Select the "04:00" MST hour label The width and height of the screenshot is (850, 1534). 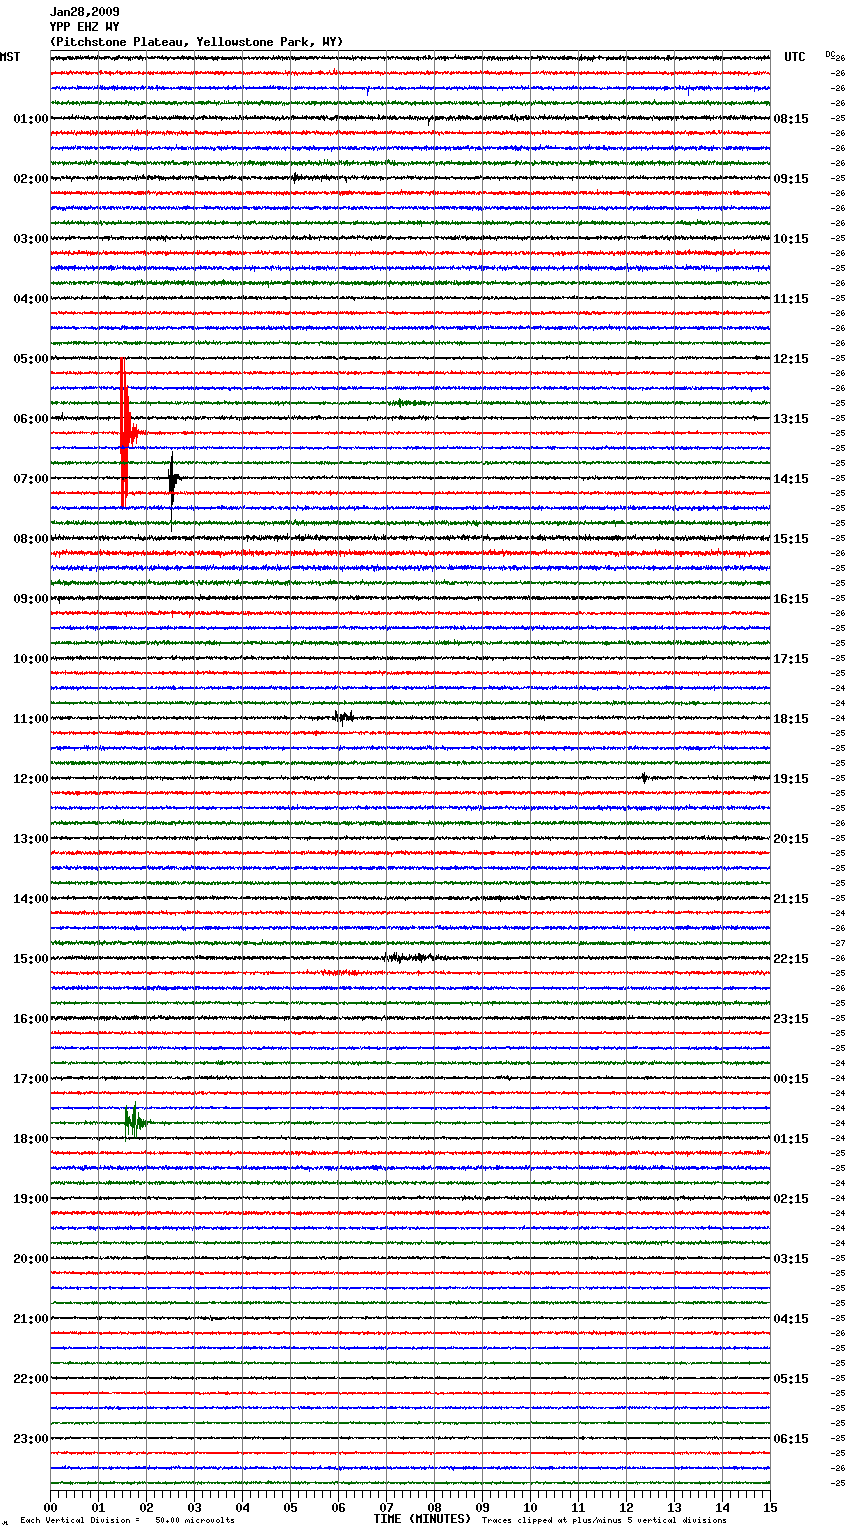click(x=31, y=299)
